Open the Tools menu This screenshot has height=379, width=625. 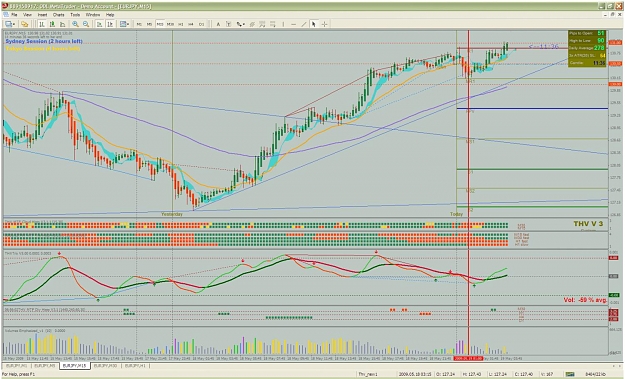75,15
